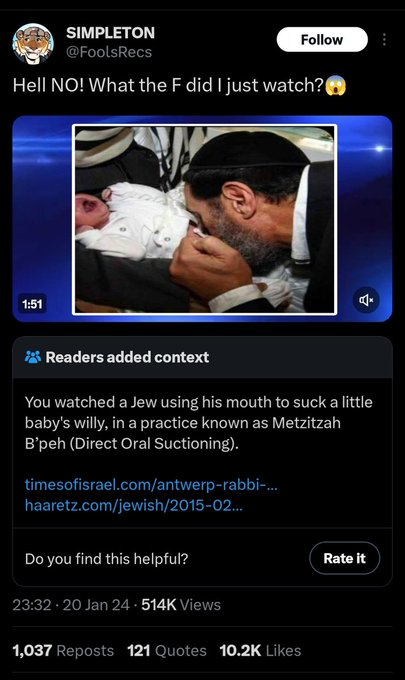The width and height of the screenshot is (405, 680).
Task: View the 1,037 Reposts list
Action: pos(63,651)
